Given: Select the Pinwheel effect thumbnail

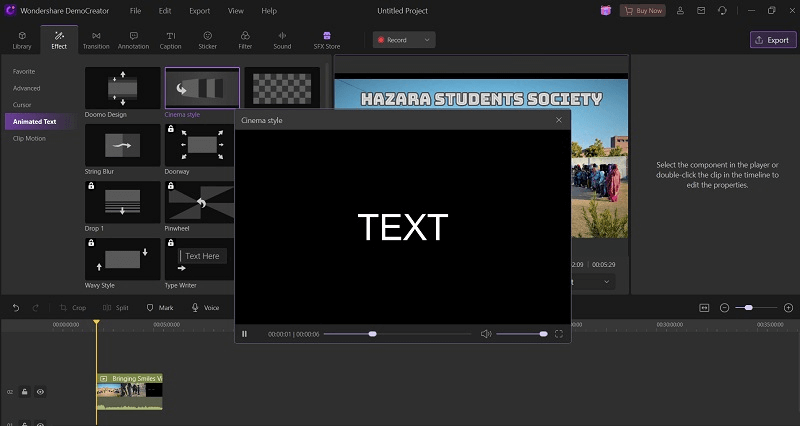Looking at the screenshot, I should pyautogui.click(x=199, y=202).
